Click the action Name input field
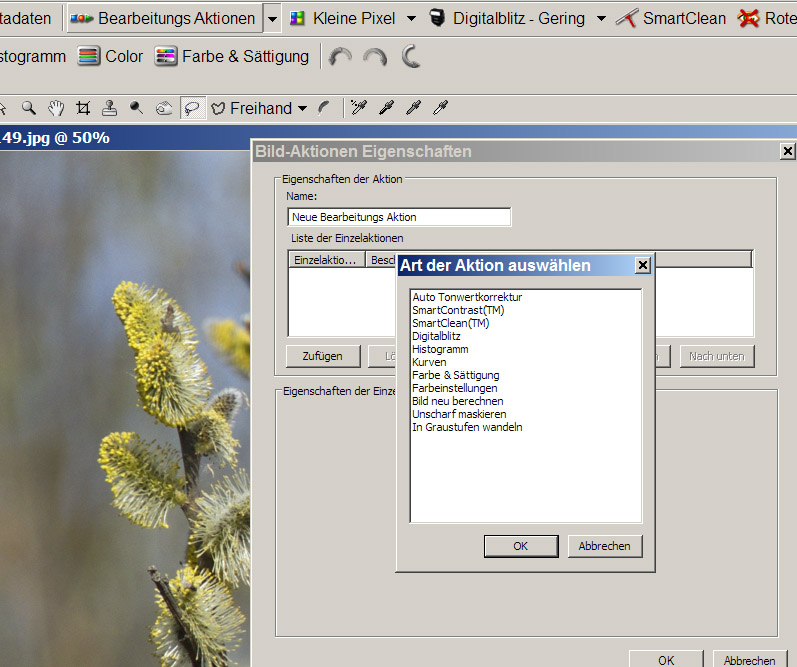The image size is (797, 667). point(399,217)
